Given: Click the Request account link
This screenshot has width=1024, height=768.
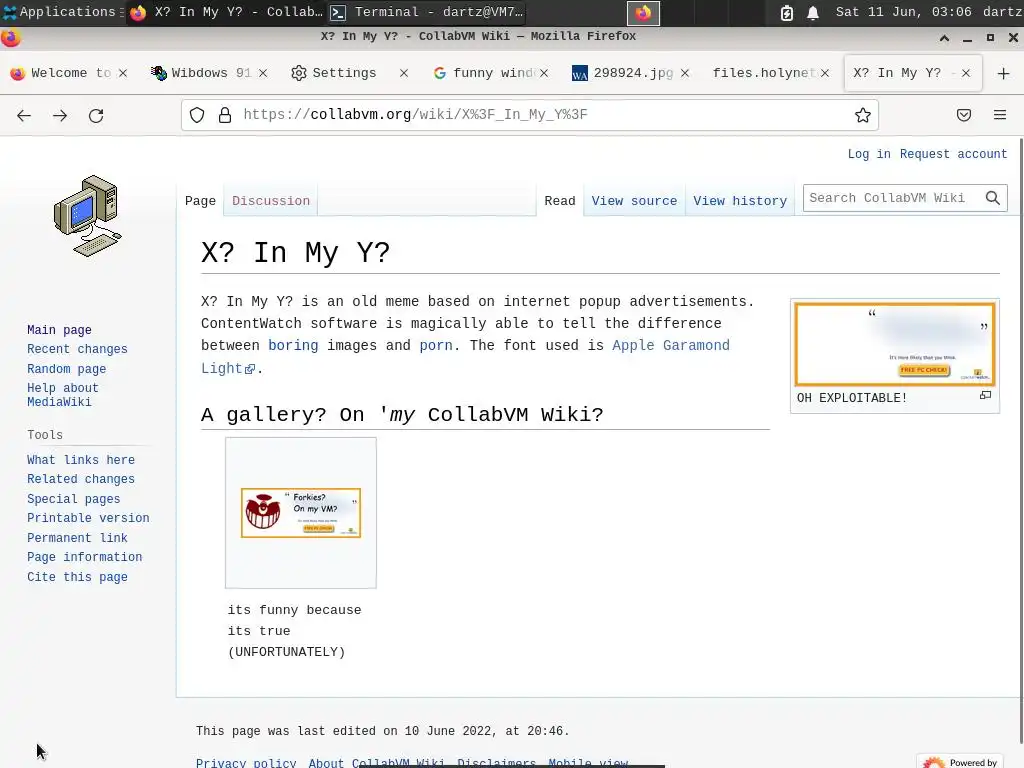Looking at the screenshot, I should pyautogui.click(x=953, y=154).
